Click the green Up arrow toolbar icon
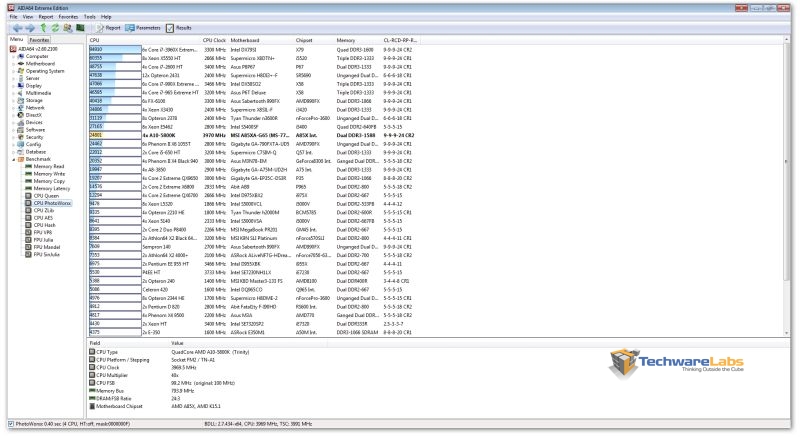The width and height of the screenshot is (800, 437). tap(43, 28)
